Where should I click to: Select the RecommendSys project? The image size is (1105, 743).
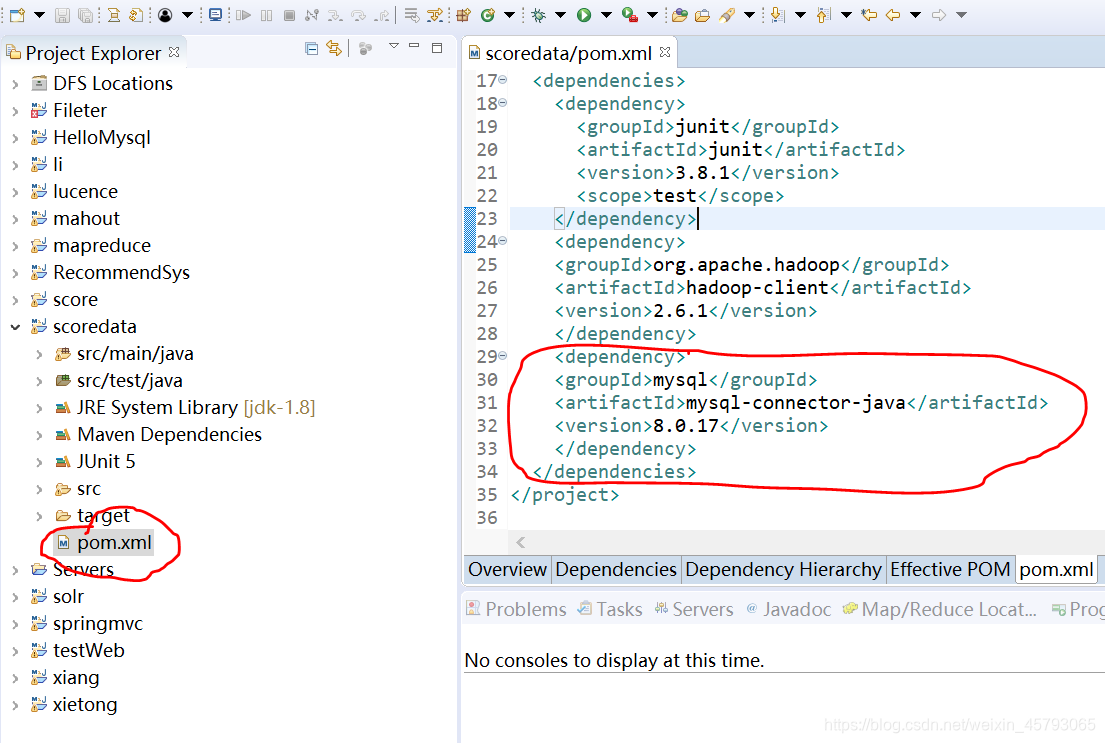click(x=121, y=273)
